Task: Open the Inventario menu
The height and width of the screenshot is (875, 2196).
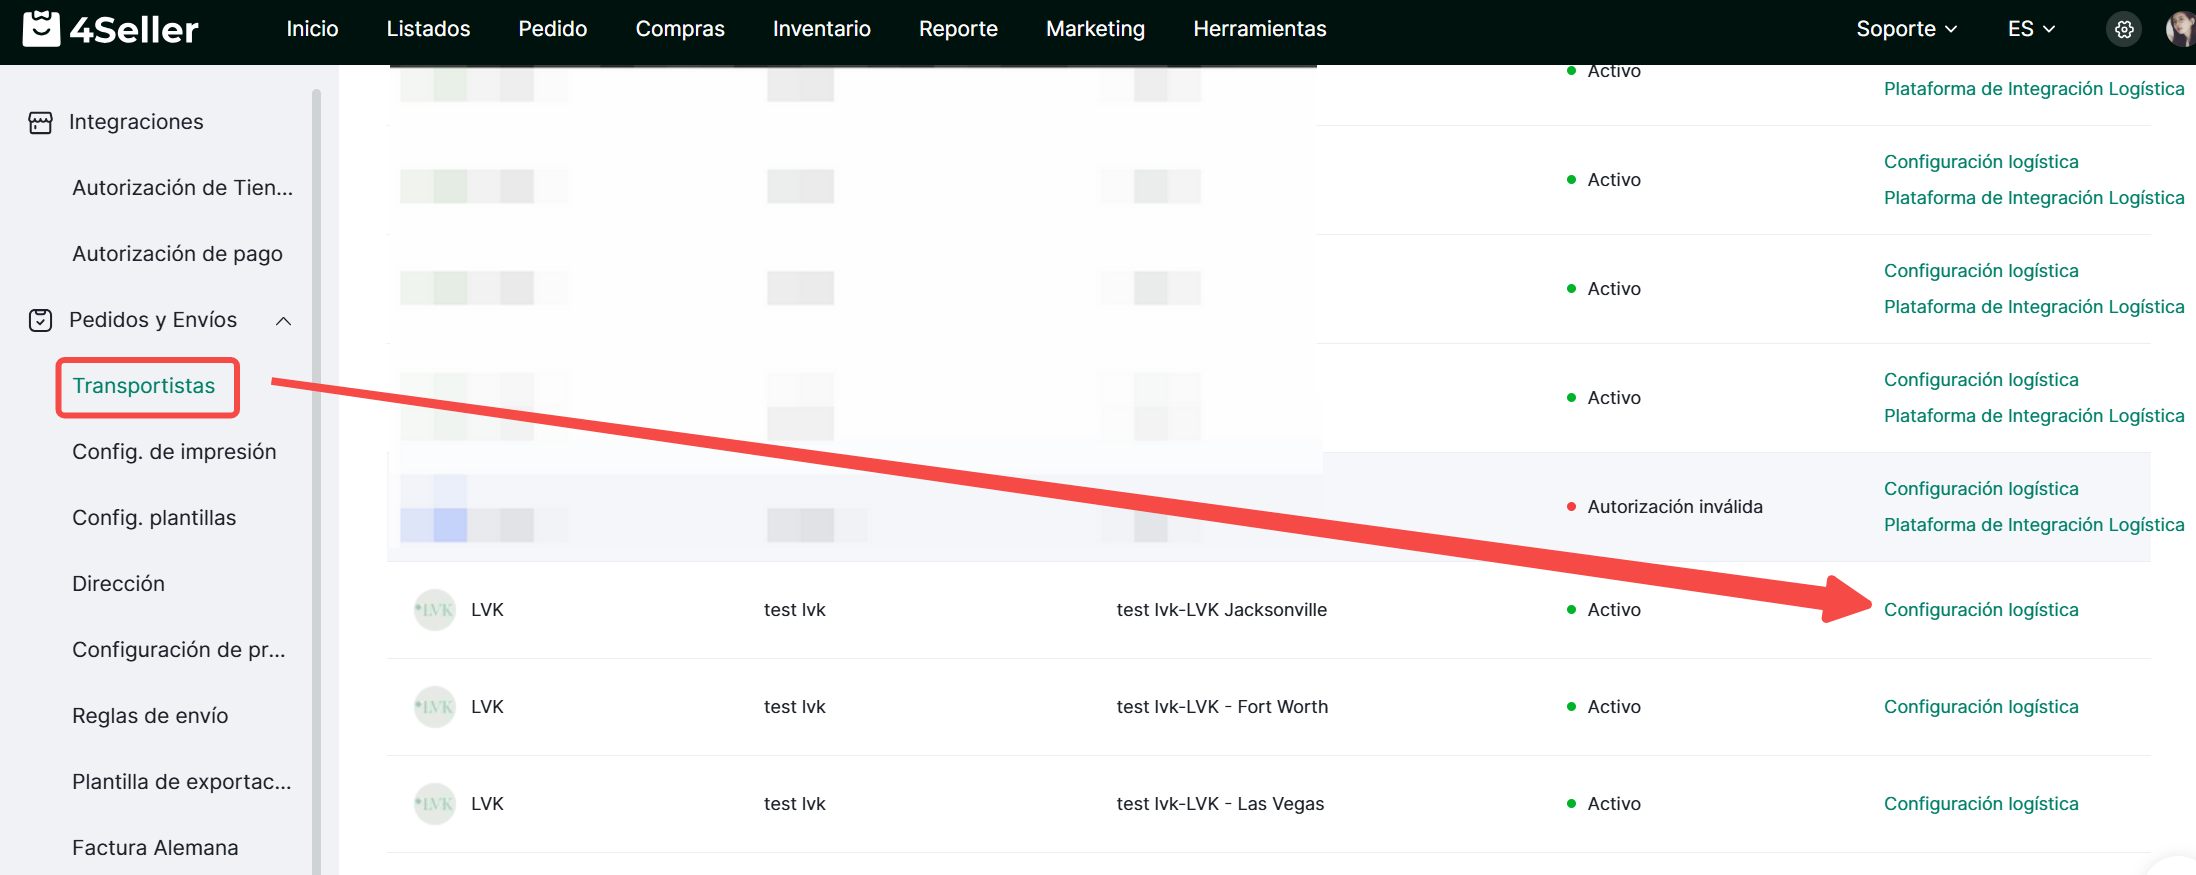Action: [821, 29]
